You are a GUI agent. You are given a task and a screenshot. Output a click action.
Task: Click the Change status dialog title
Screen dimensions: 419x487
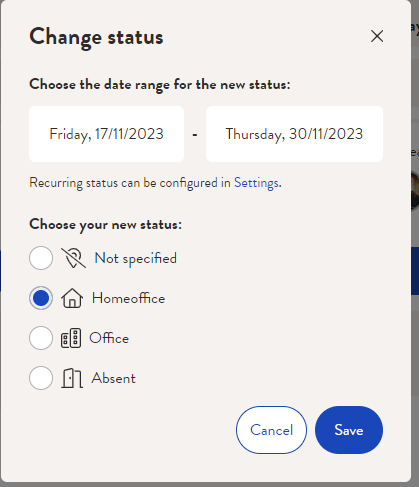pos(96,37)
